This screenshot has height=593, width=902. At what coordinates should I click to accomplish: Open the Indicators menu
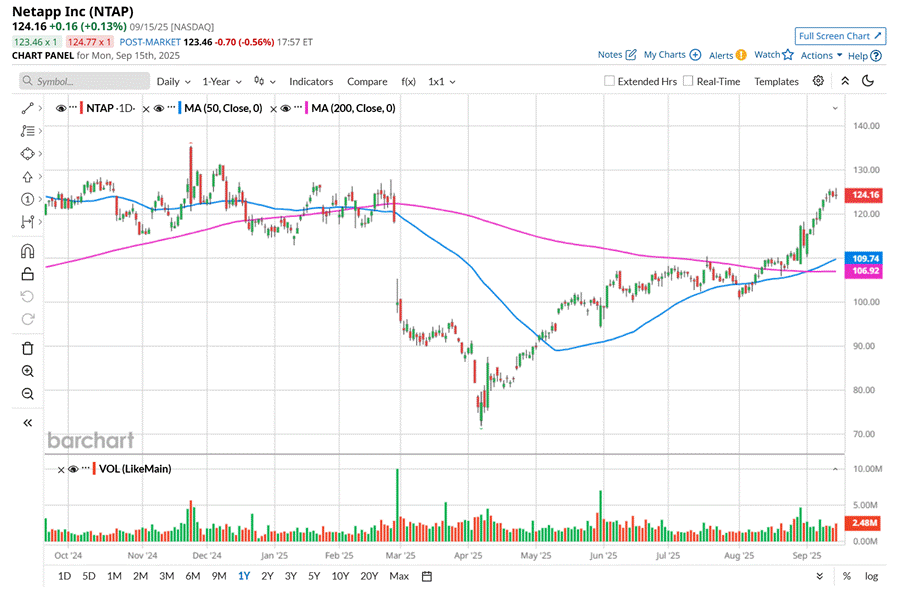pos(311,82)
